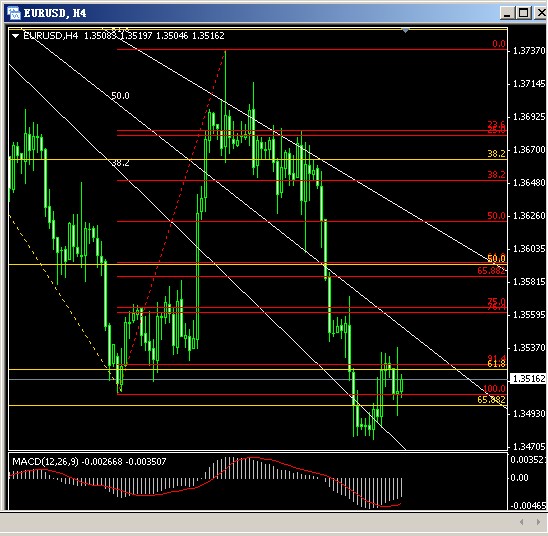548x536 pixels.
Task: Select the yellow Fibonacci 38.2 level label
Action: tap(496, 154)
